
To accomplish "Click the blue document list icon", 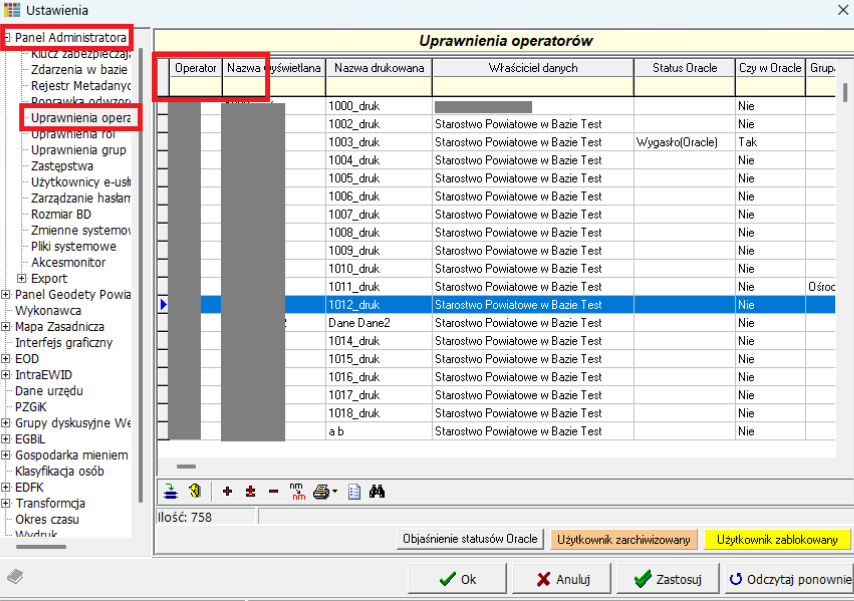I will [x=354, y=491].
